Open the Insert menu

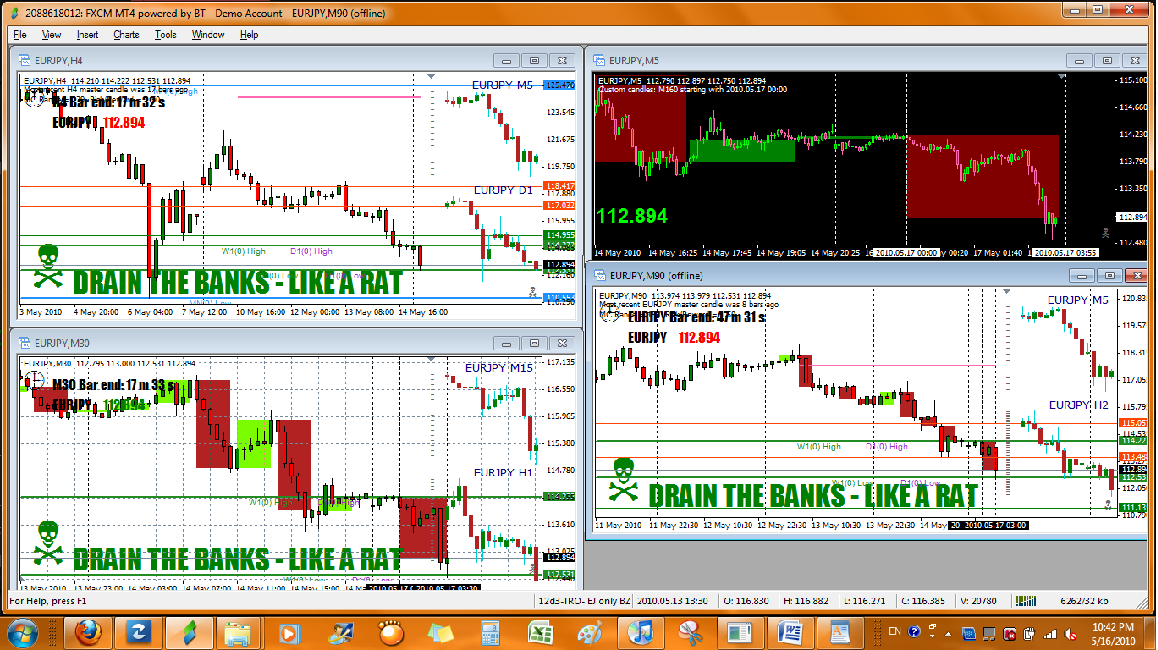[x=87, y=35]
